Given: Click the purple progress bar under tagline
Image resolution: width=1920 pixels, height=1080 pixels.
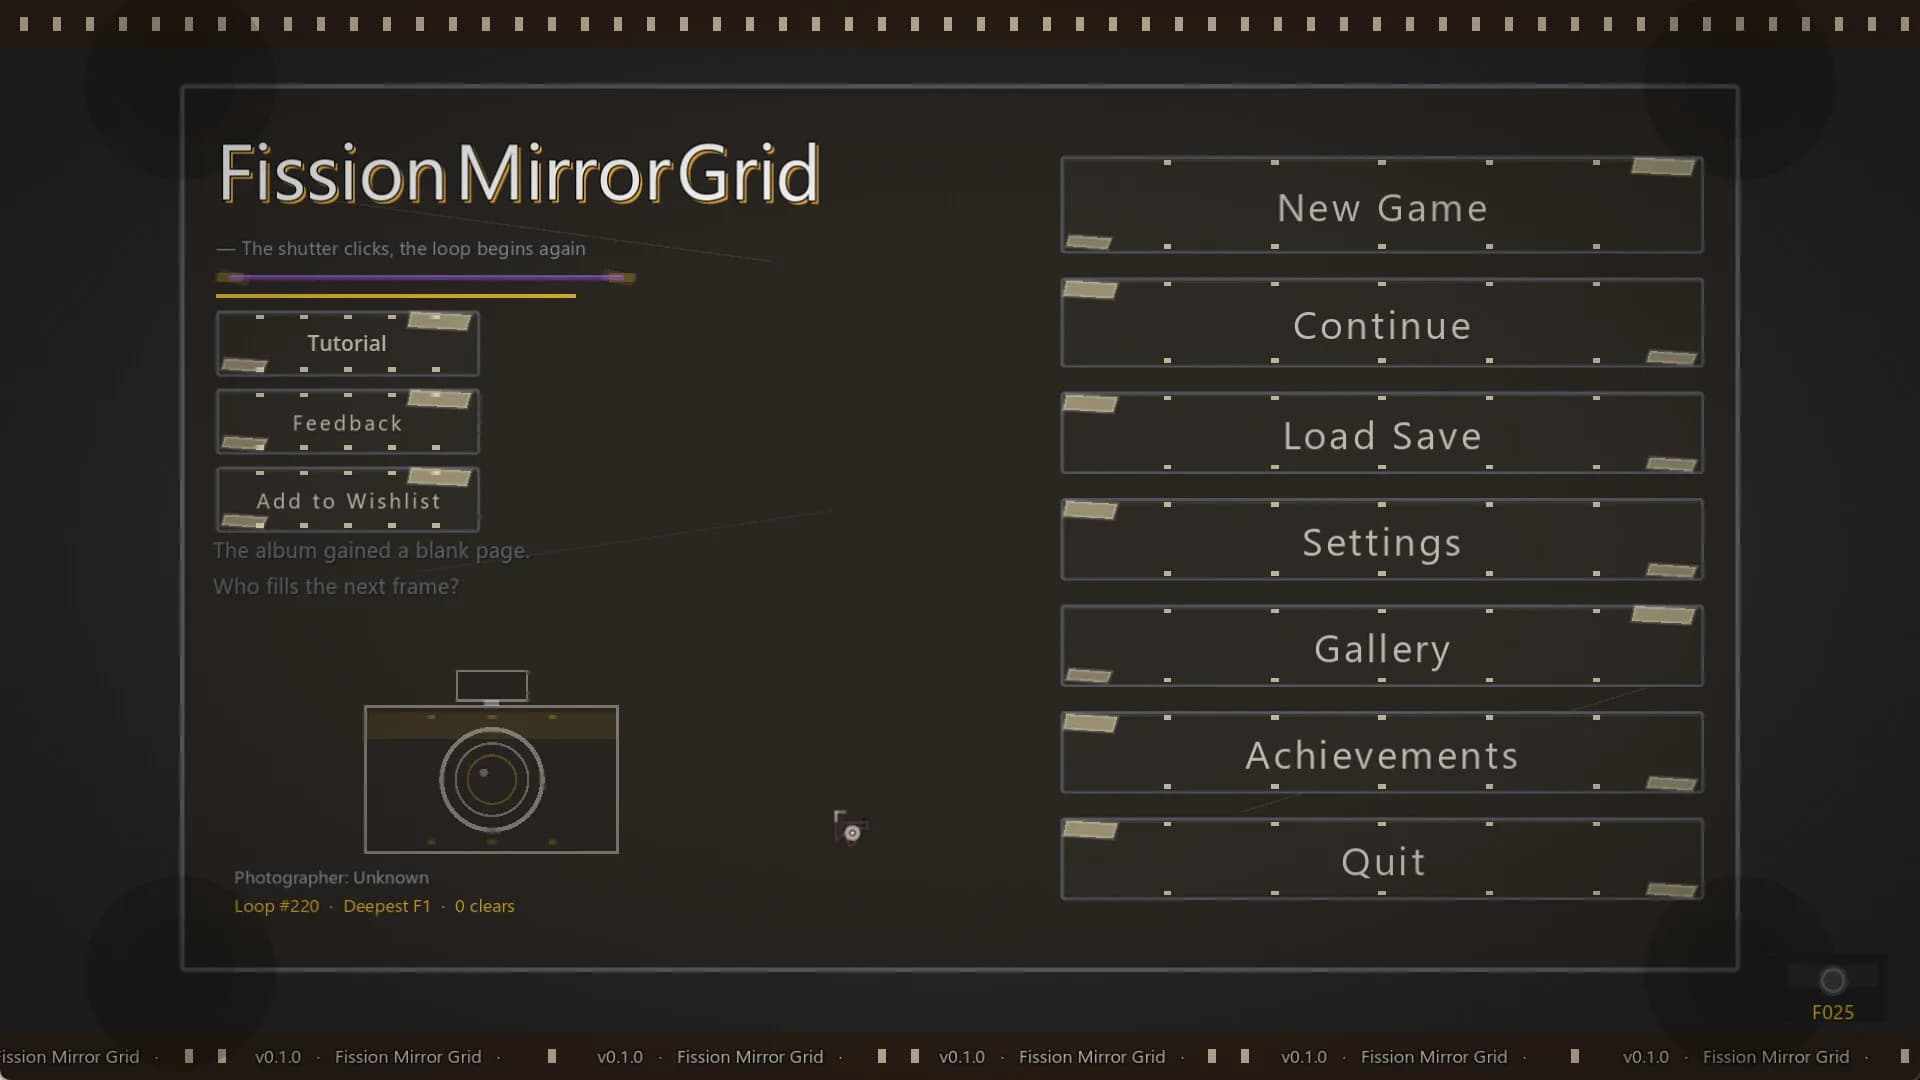Looking at the screenshot, I should pyautogui.click(x=425, y=278).
